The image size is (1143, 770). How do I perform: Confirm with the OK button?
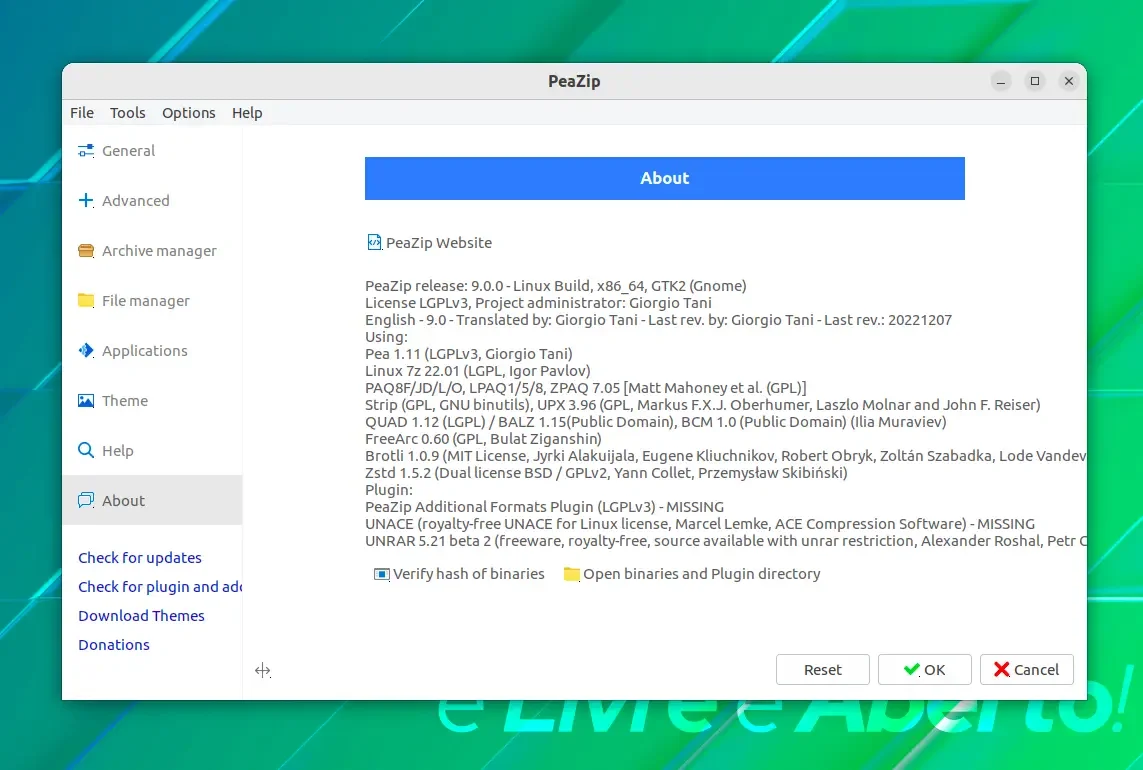[924, 669]
